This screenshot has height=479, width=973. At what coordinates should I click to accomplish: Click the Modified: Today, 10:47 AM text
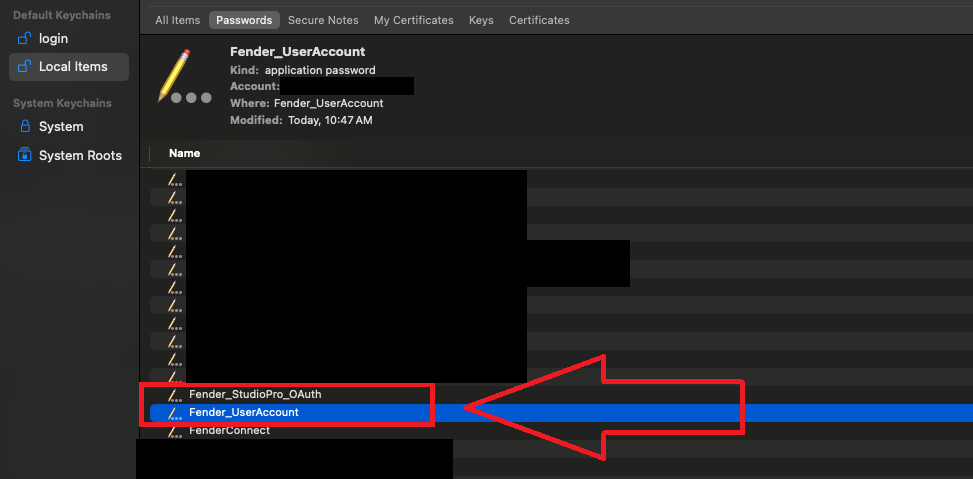pyautogui.click(x=301, y=120)
